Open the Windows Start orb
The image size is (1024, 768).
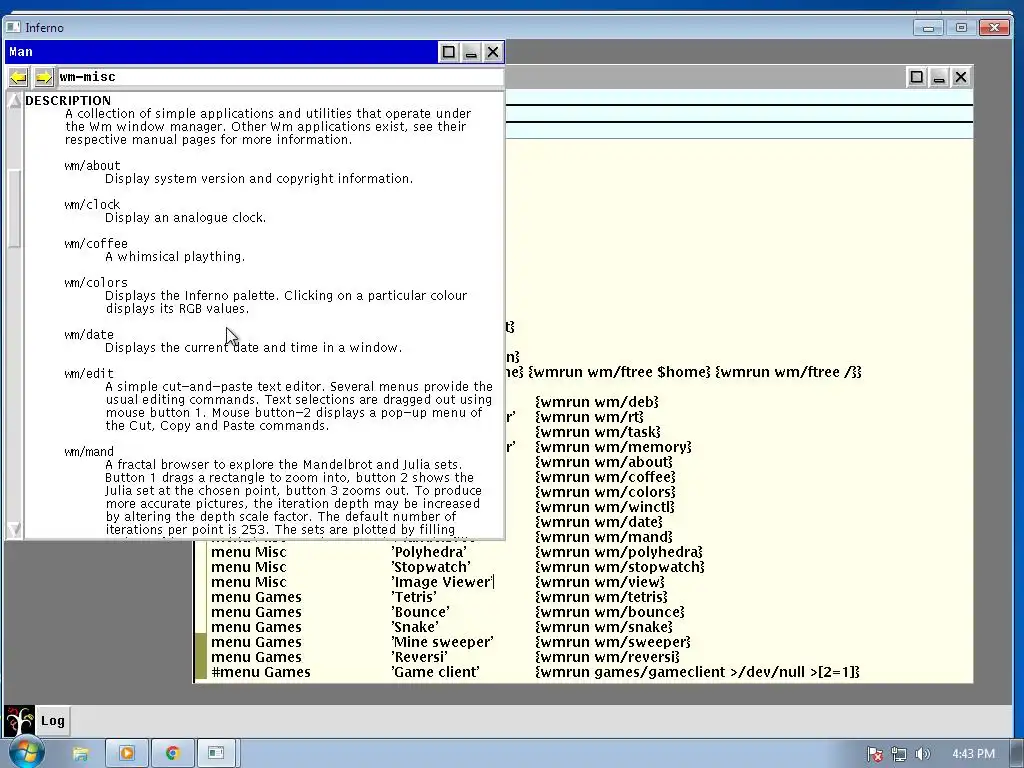pos(27,753)
